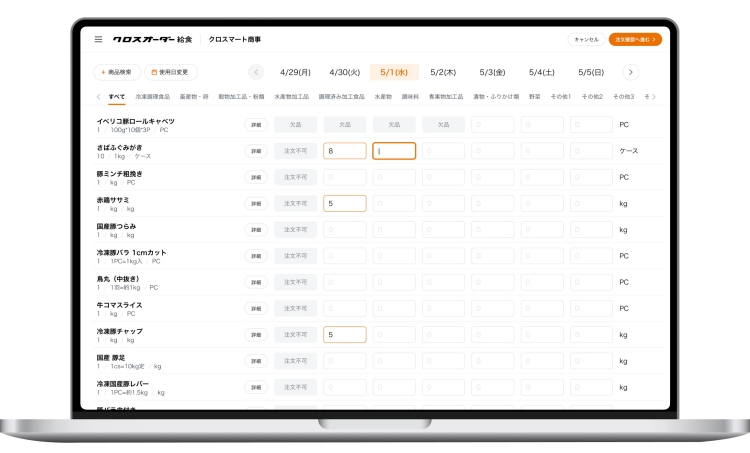The height and width of the screenshot is (453, 750).
Task: Go to next week with right arrow
Action: tap(630, 72)
